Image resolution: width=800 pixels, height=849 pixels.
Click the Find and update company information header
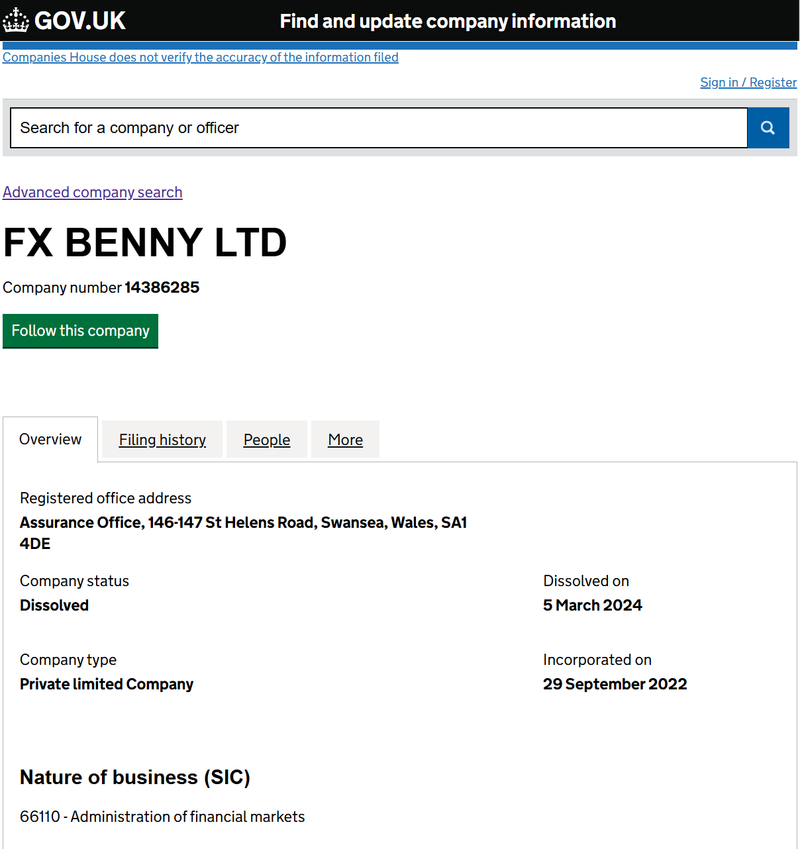448,21
